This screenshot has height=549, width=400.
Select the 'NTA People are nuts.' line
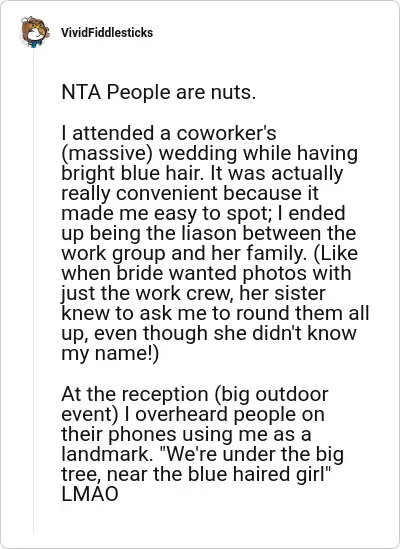(158, 92)
